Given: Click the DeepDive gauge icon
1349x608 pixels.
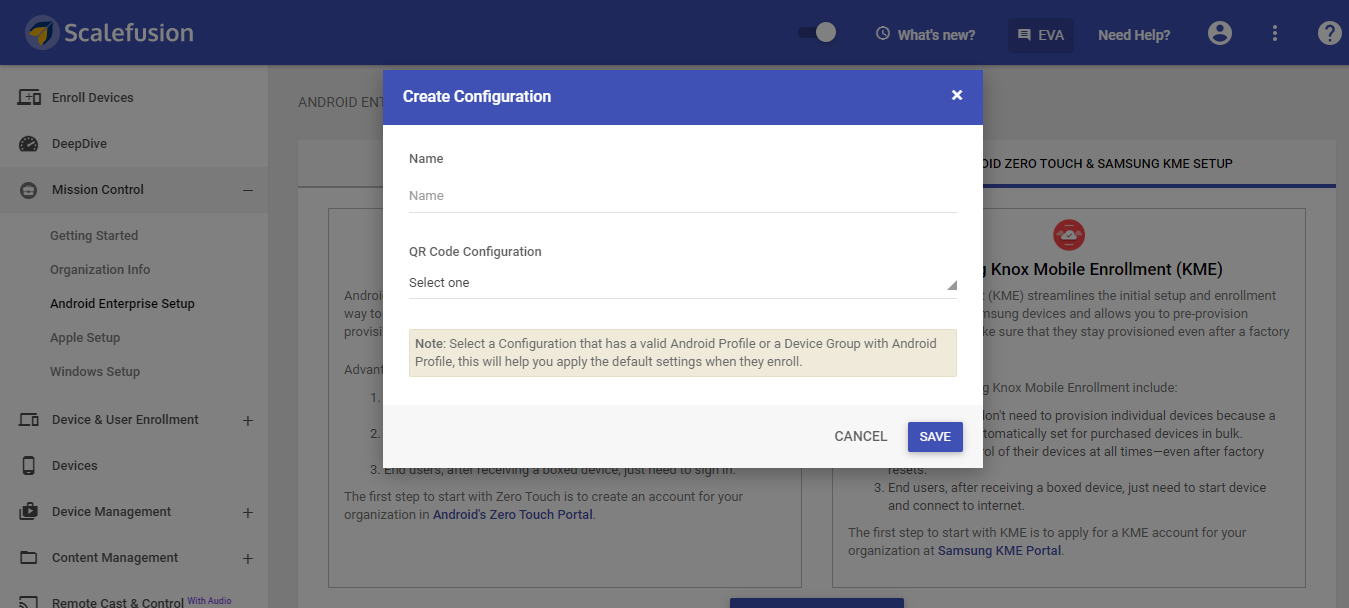Looking at the screenshot, I should point(29,144).
